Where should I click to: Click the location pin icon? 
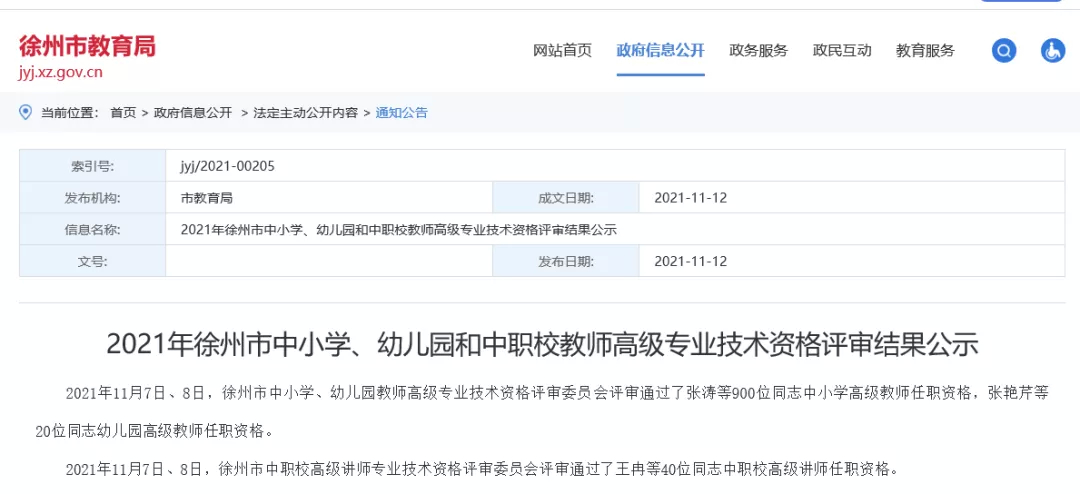(25, 112)
